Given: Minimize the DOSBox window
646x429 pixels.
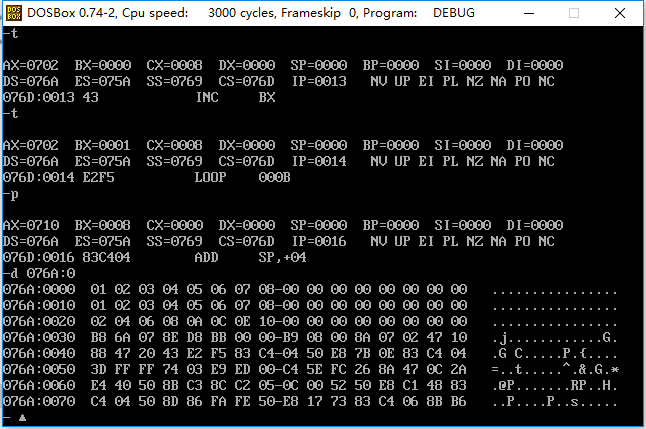Looking at the screenshot, I should [529, 13].
